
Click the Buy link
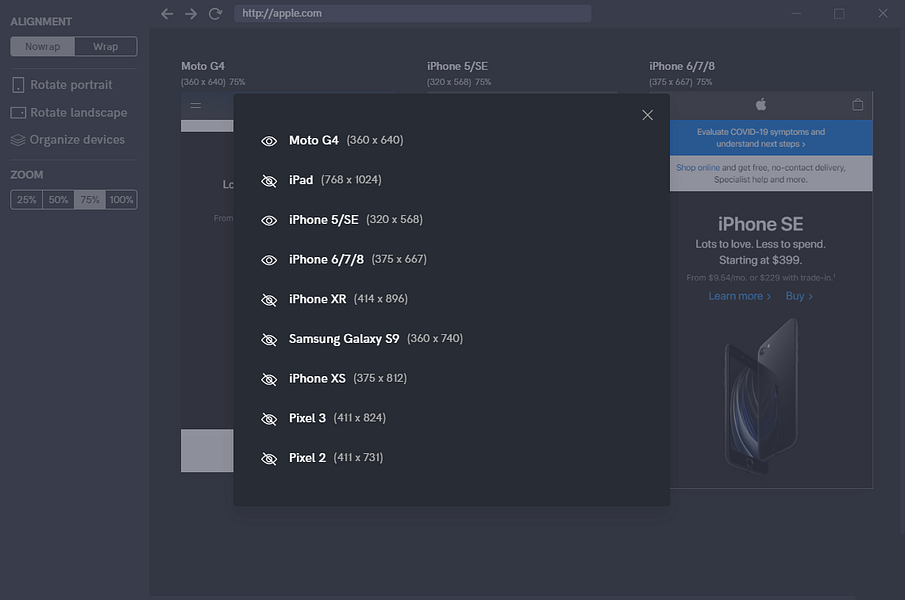[799, 296]
